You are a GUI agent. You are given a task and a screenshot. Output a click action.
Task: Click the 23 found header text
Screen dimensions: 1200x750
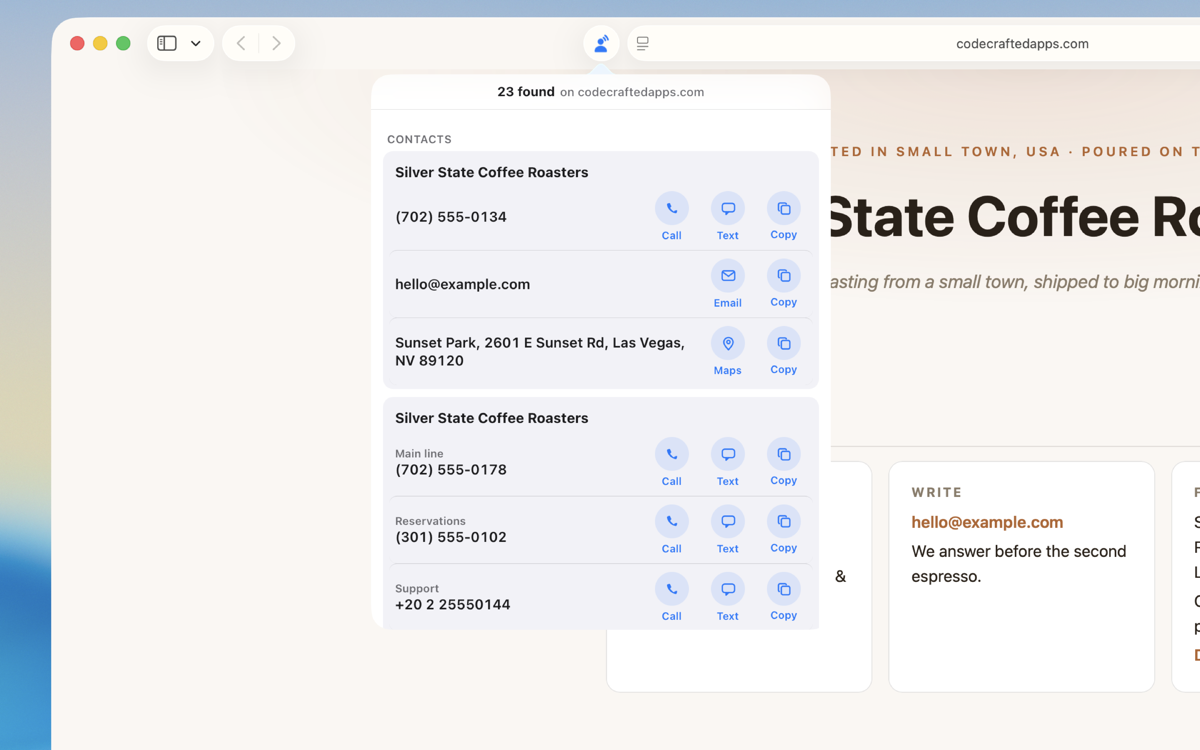point(526,92)
